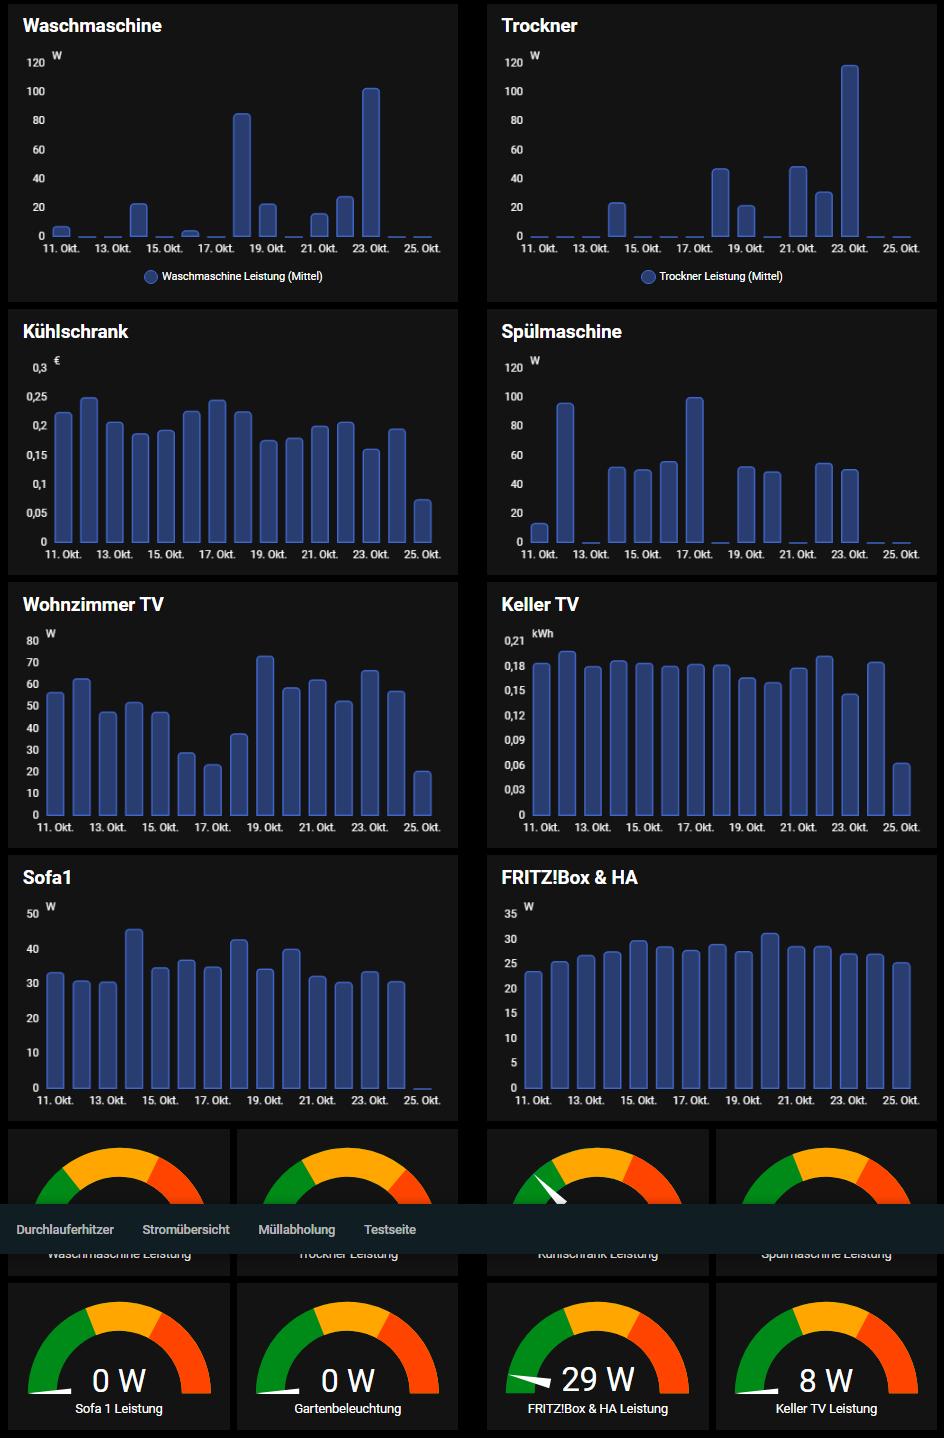Go to the Testseite tab

click(390, 1229)
